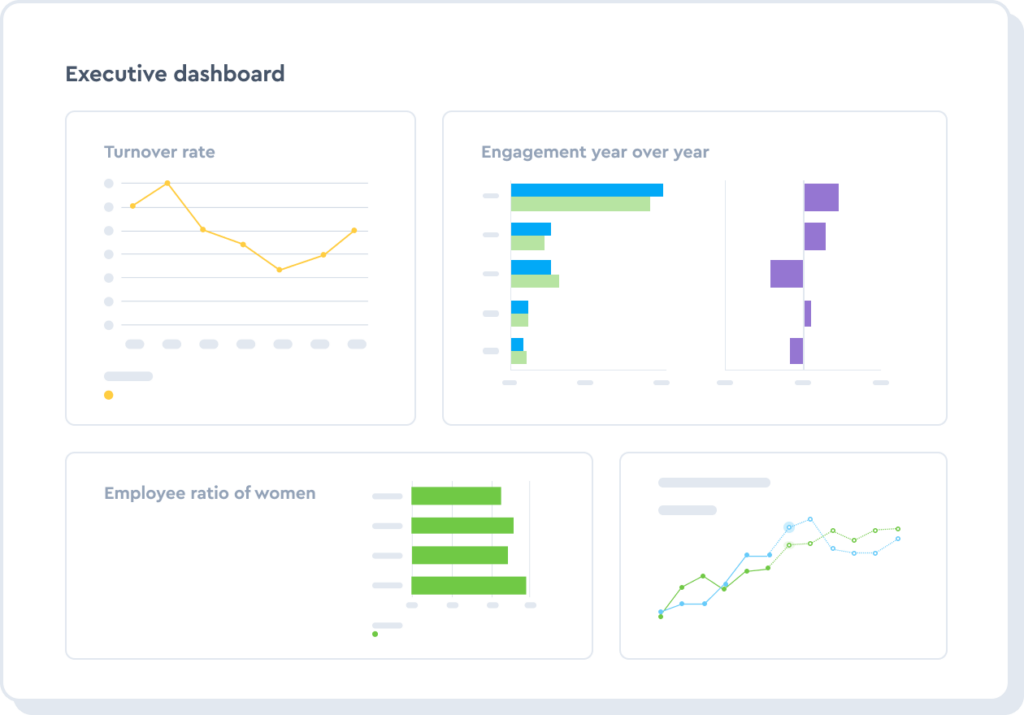Expand the Engagement year over year card

coord(695,265)
